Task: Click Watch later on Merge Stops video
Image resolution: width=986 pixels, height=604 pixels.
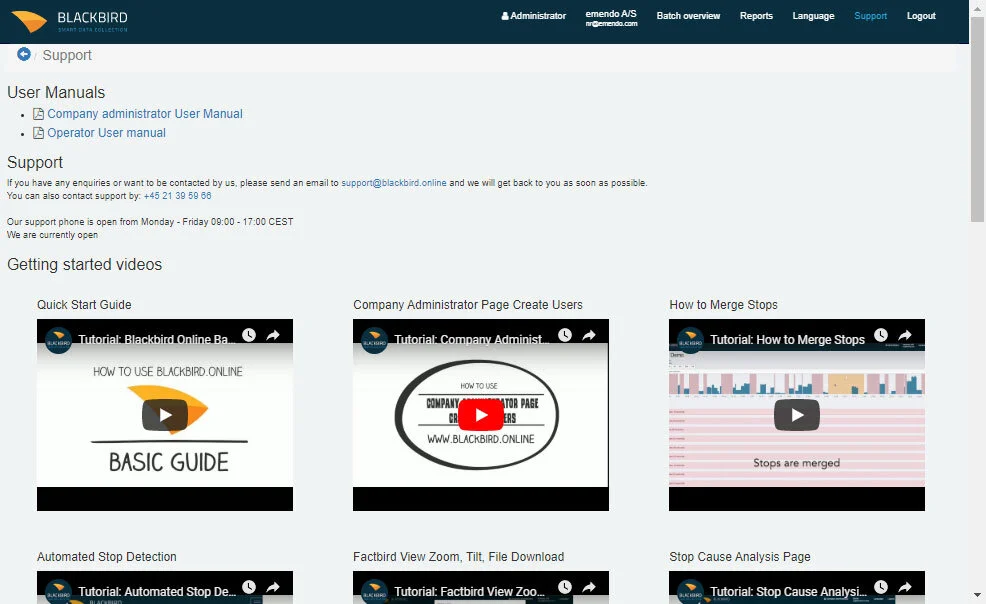Action: click(x=881, y=335)
